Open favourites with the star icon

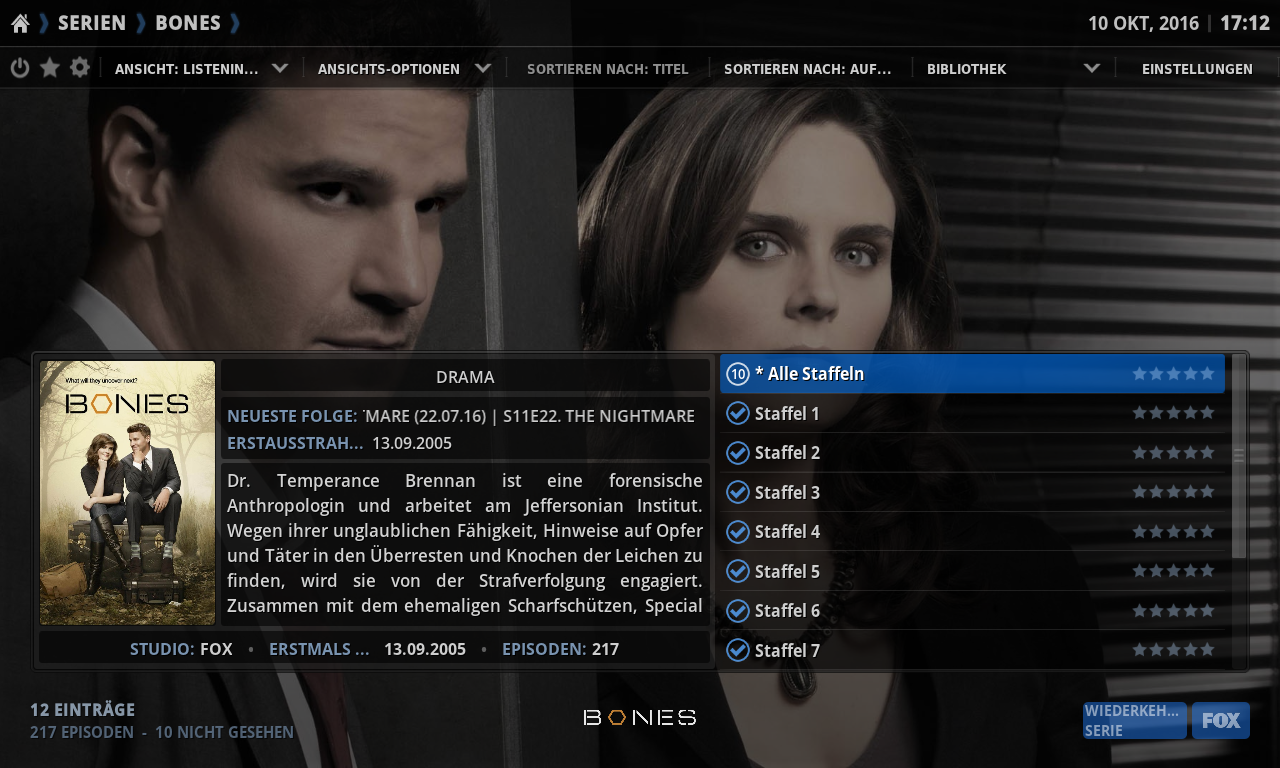pos(50,68)
